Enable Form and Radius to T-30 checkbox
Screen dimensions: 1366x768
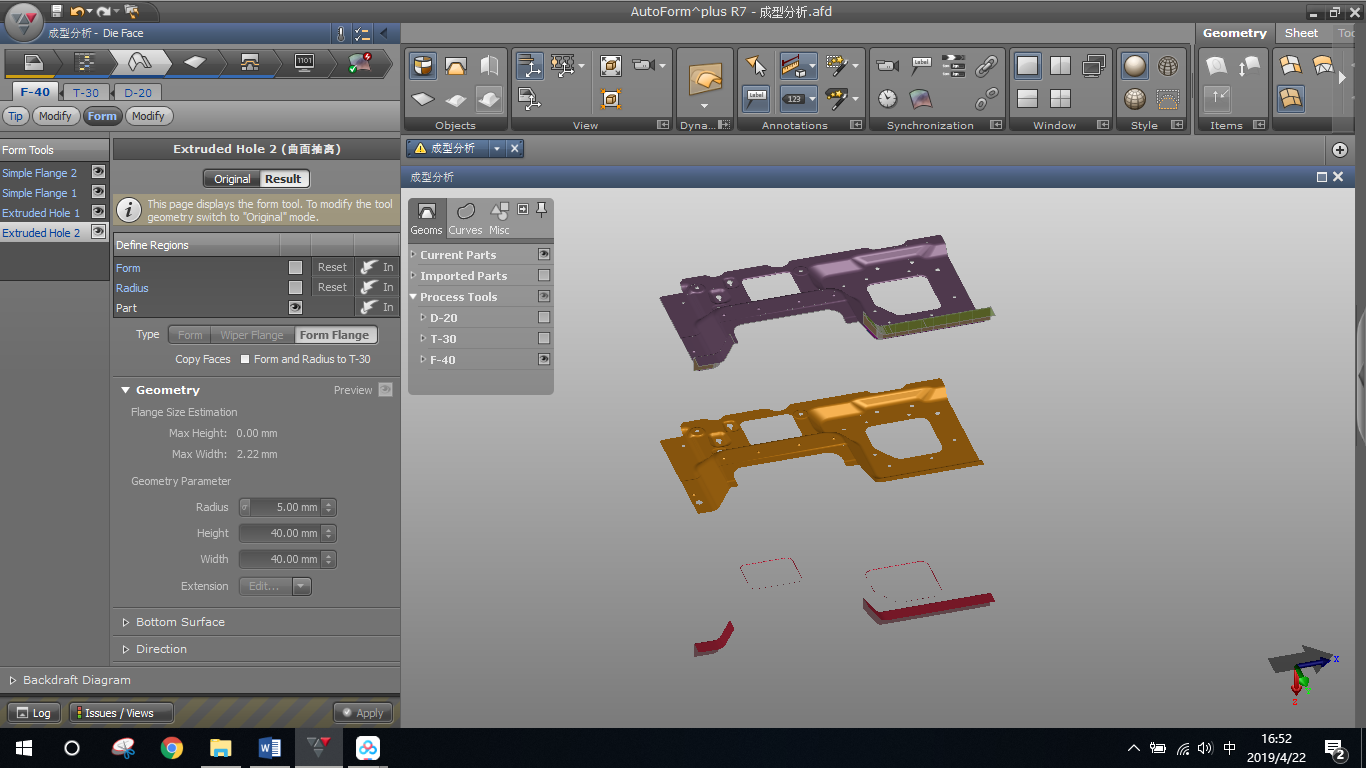point(245,360)
